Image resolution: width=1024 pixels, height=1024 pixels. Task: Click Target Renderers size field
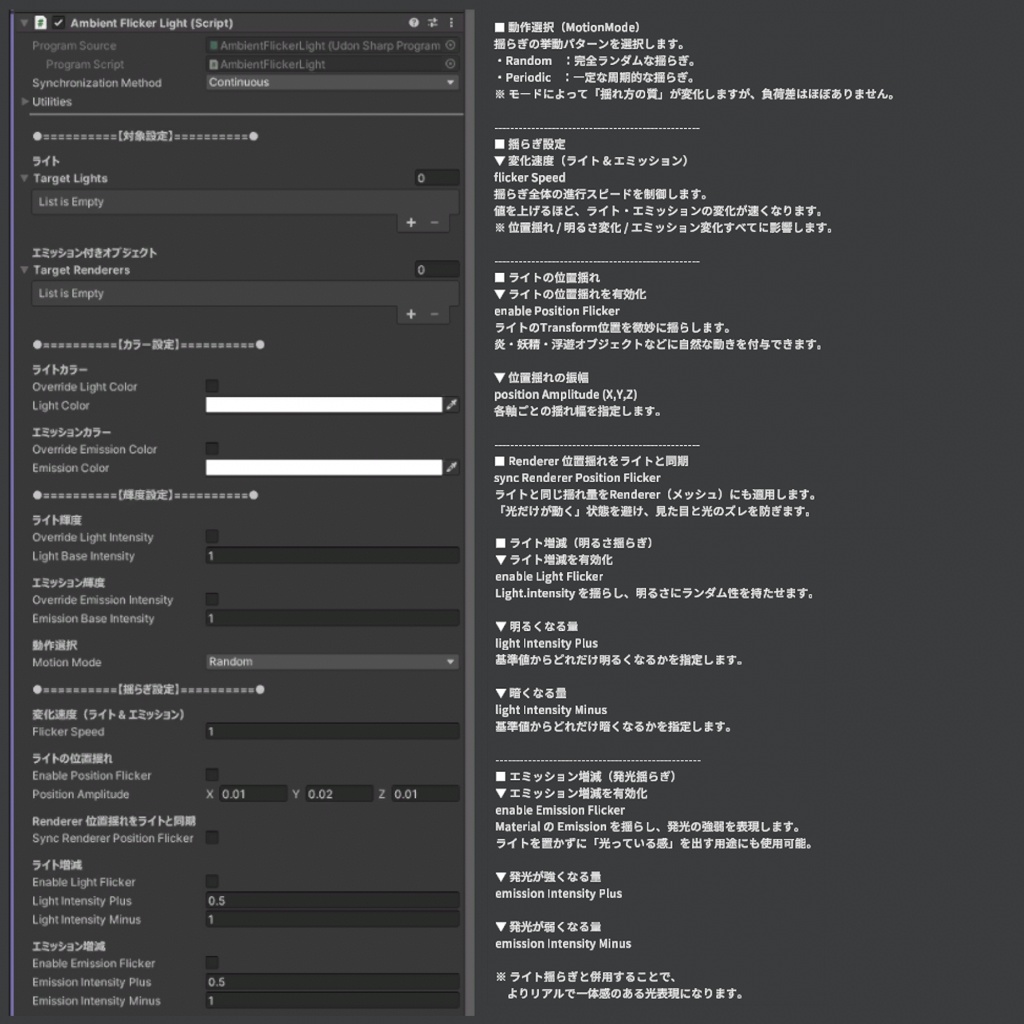(x=437, y=269)
